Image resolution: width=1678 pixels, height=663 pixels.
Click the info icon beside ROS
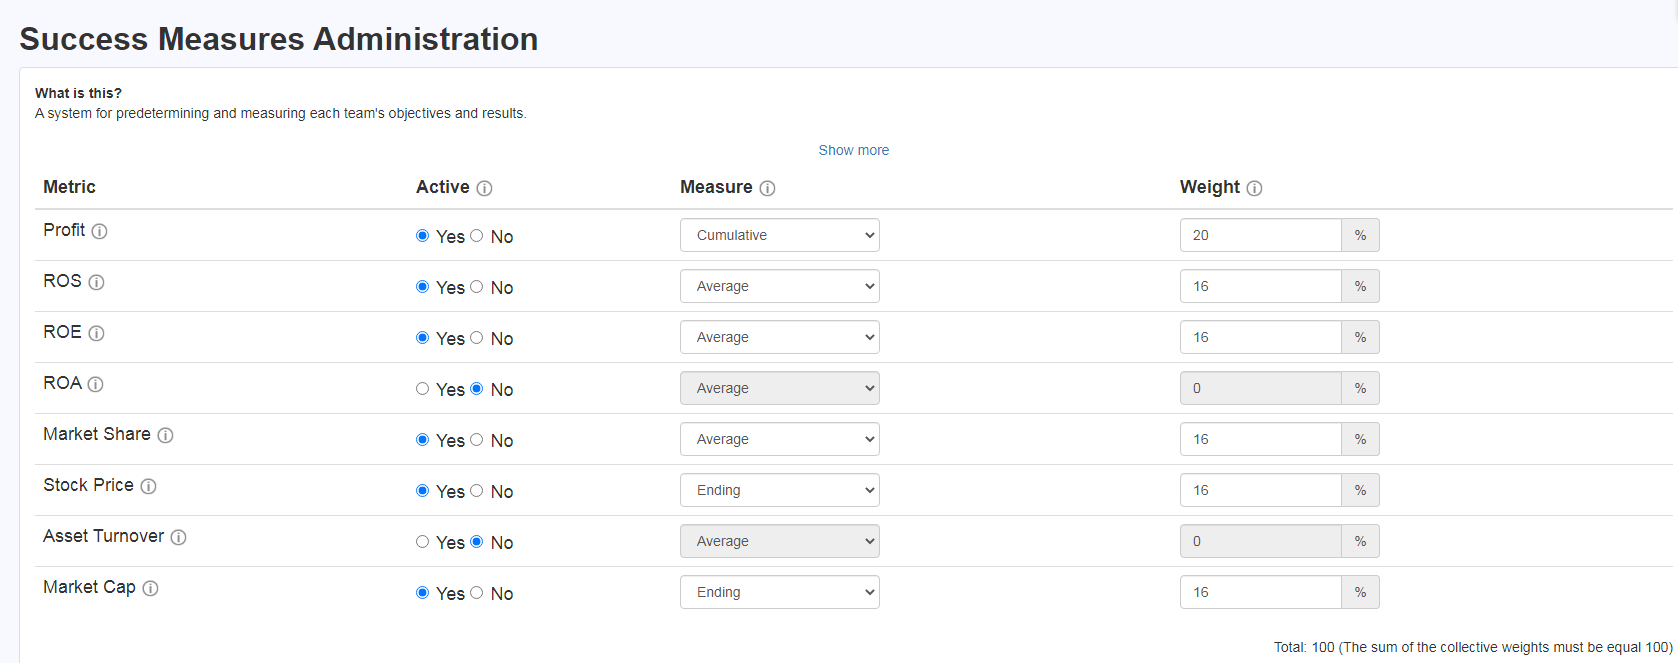pyautogui.click(x=96, y=282)
